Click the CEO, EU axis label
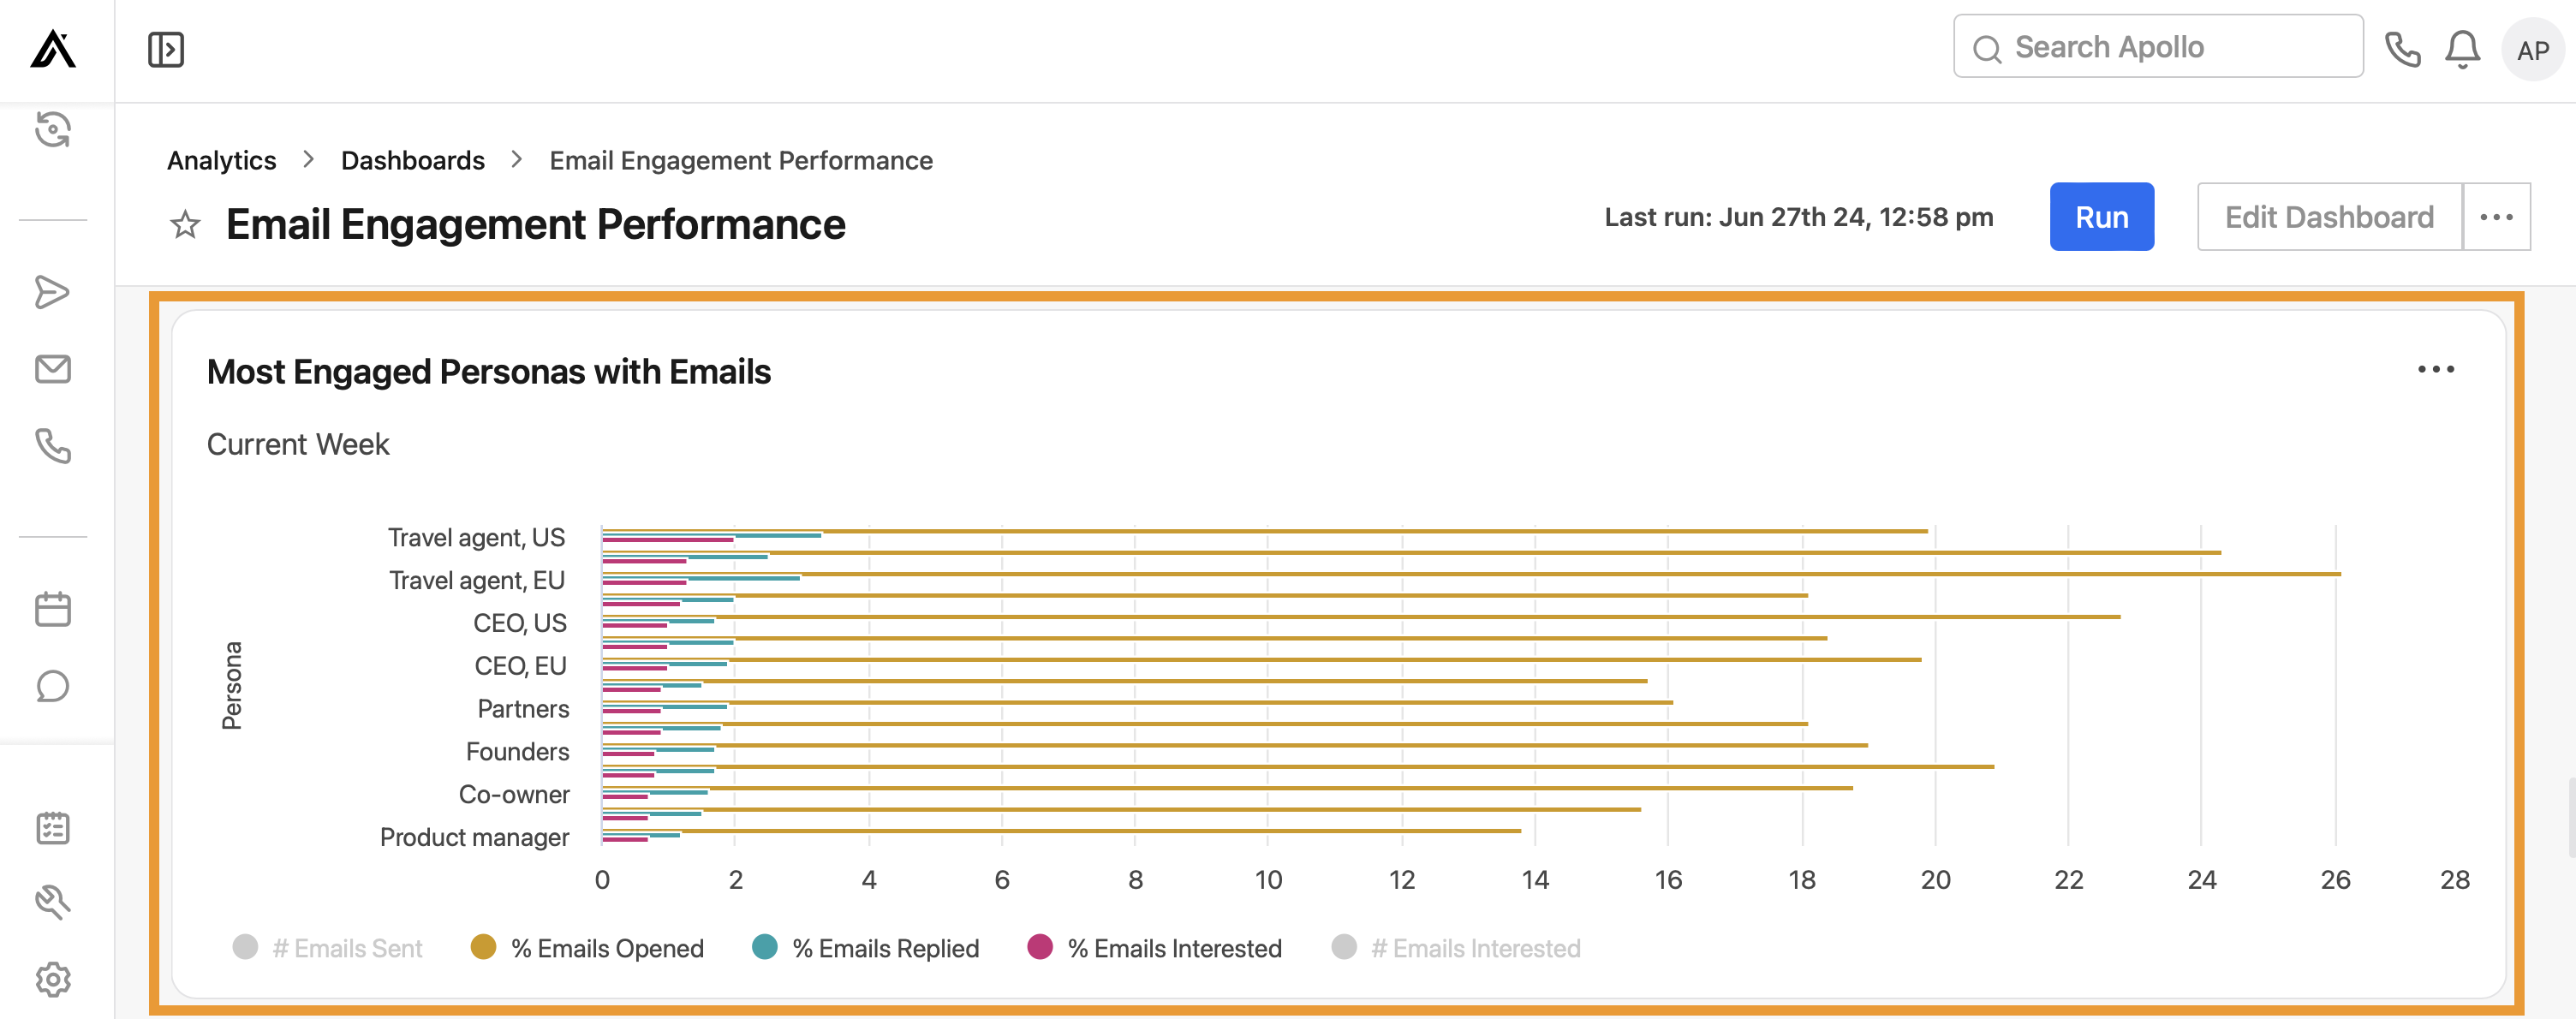Screen dimensions: 2576x1019 520,666
